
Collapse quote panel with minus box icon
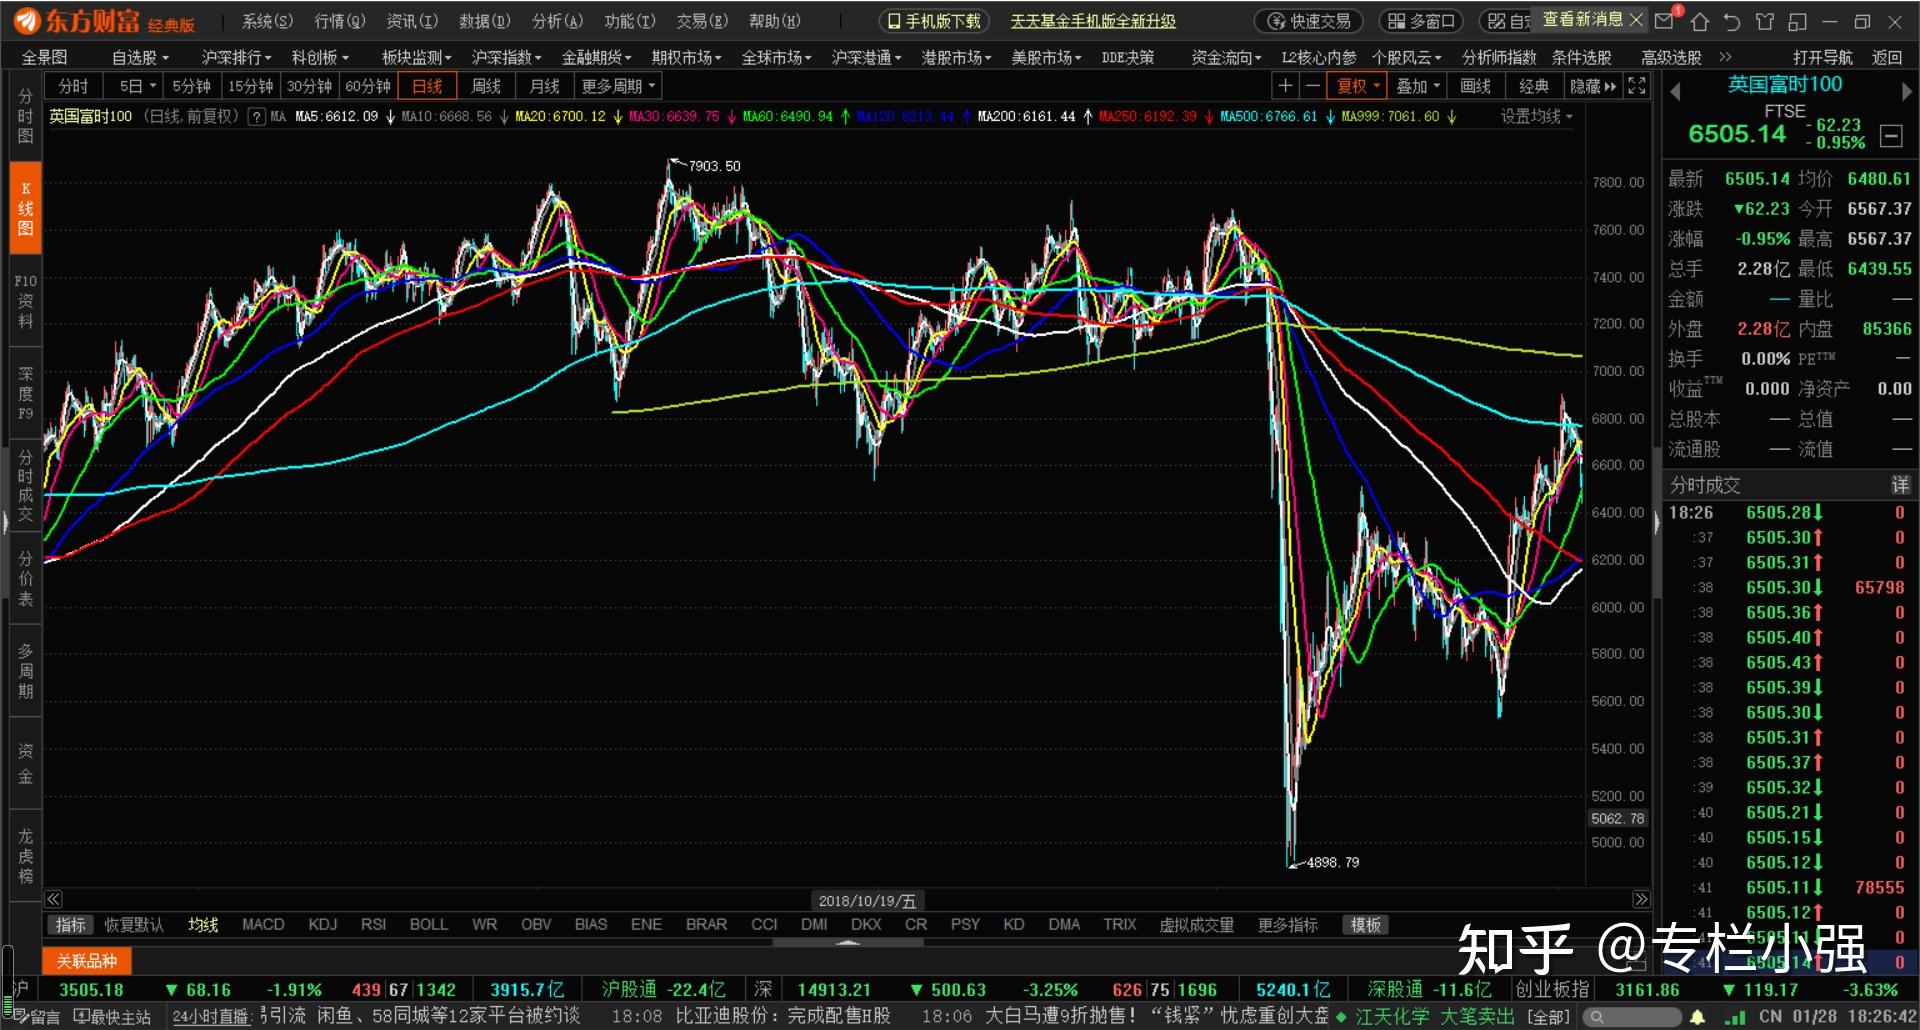tap(1891, 135)
